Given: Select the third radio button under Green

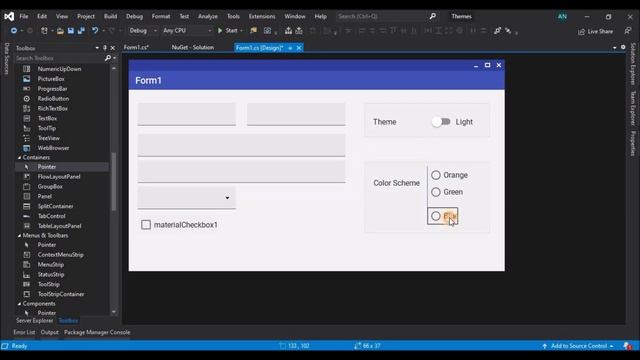Looking at the screenshot, I should pyautogui.click(x=436, y=216).
